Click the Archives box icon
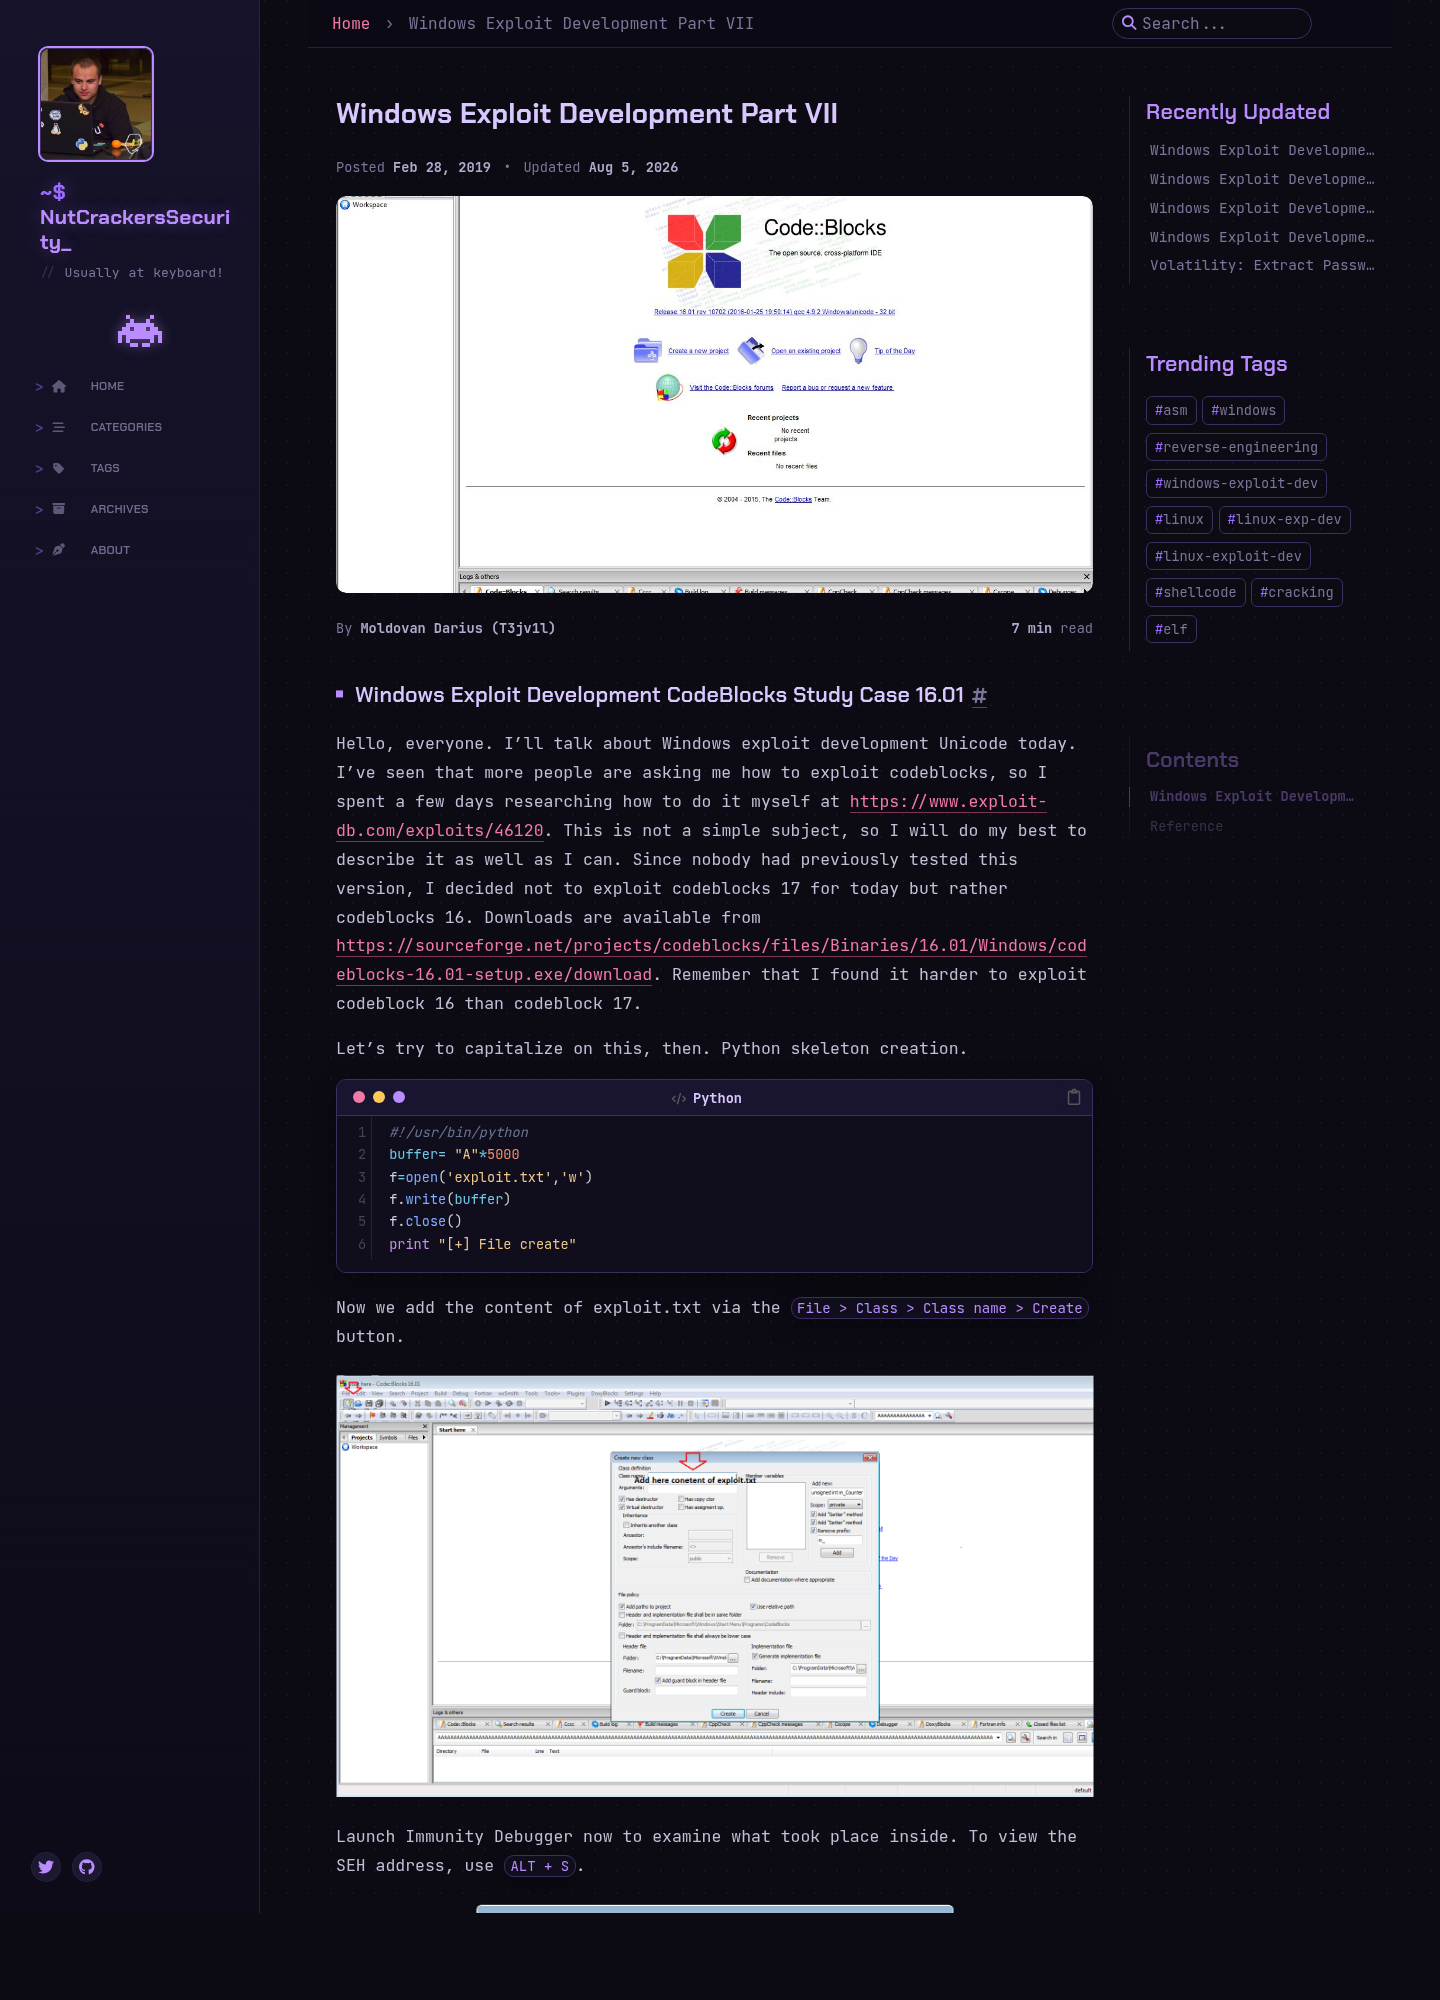 pos(59,509)
